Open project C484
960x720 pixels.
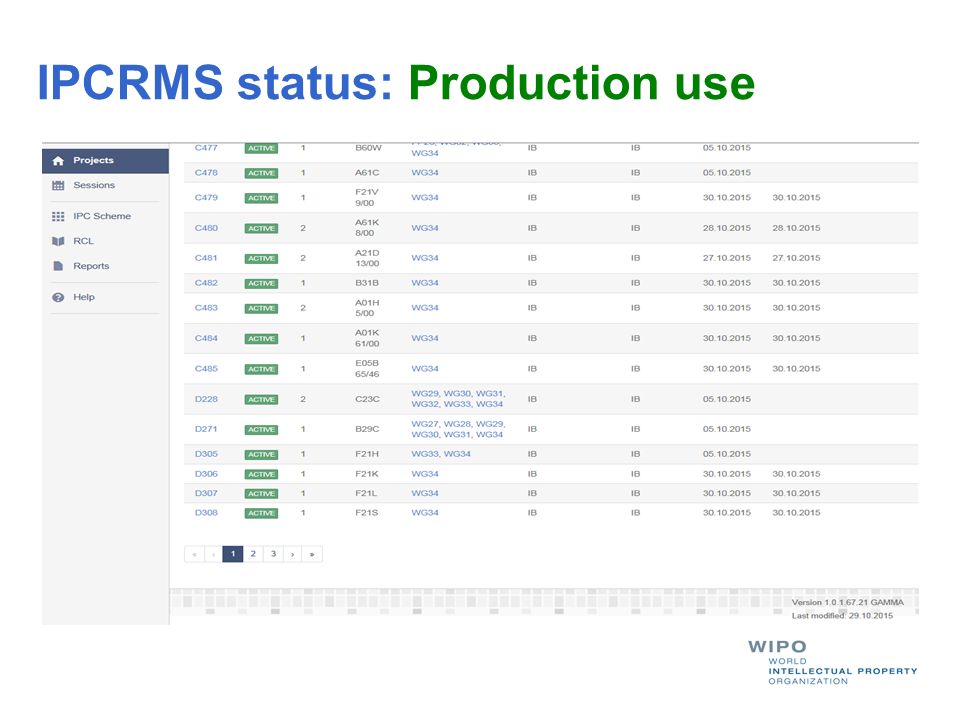point(206,339)
